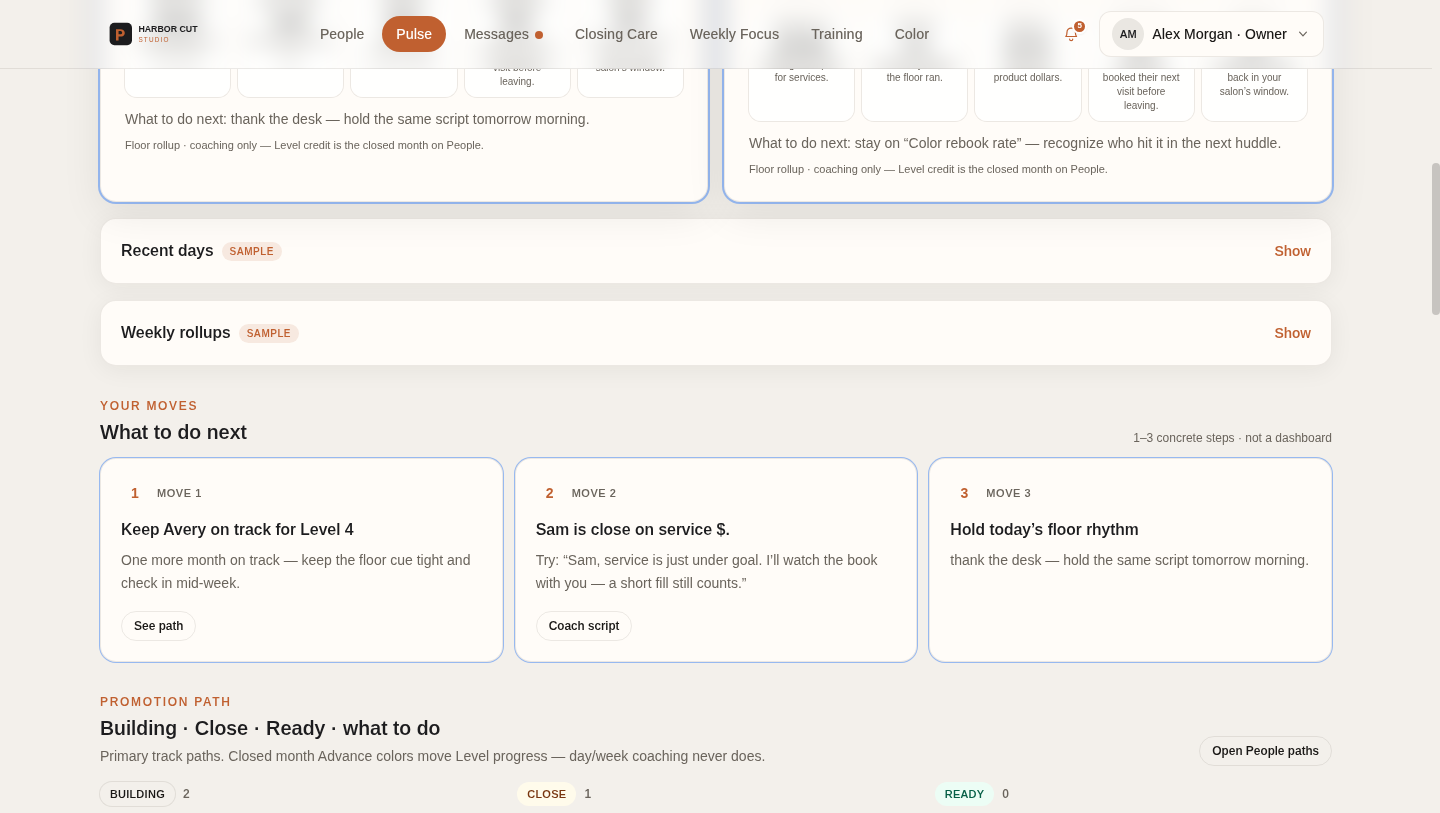Image resolution: width=1440 pixels, height=813 pixels.
Task: Switch to Closing Care tab
Action: 616,34
